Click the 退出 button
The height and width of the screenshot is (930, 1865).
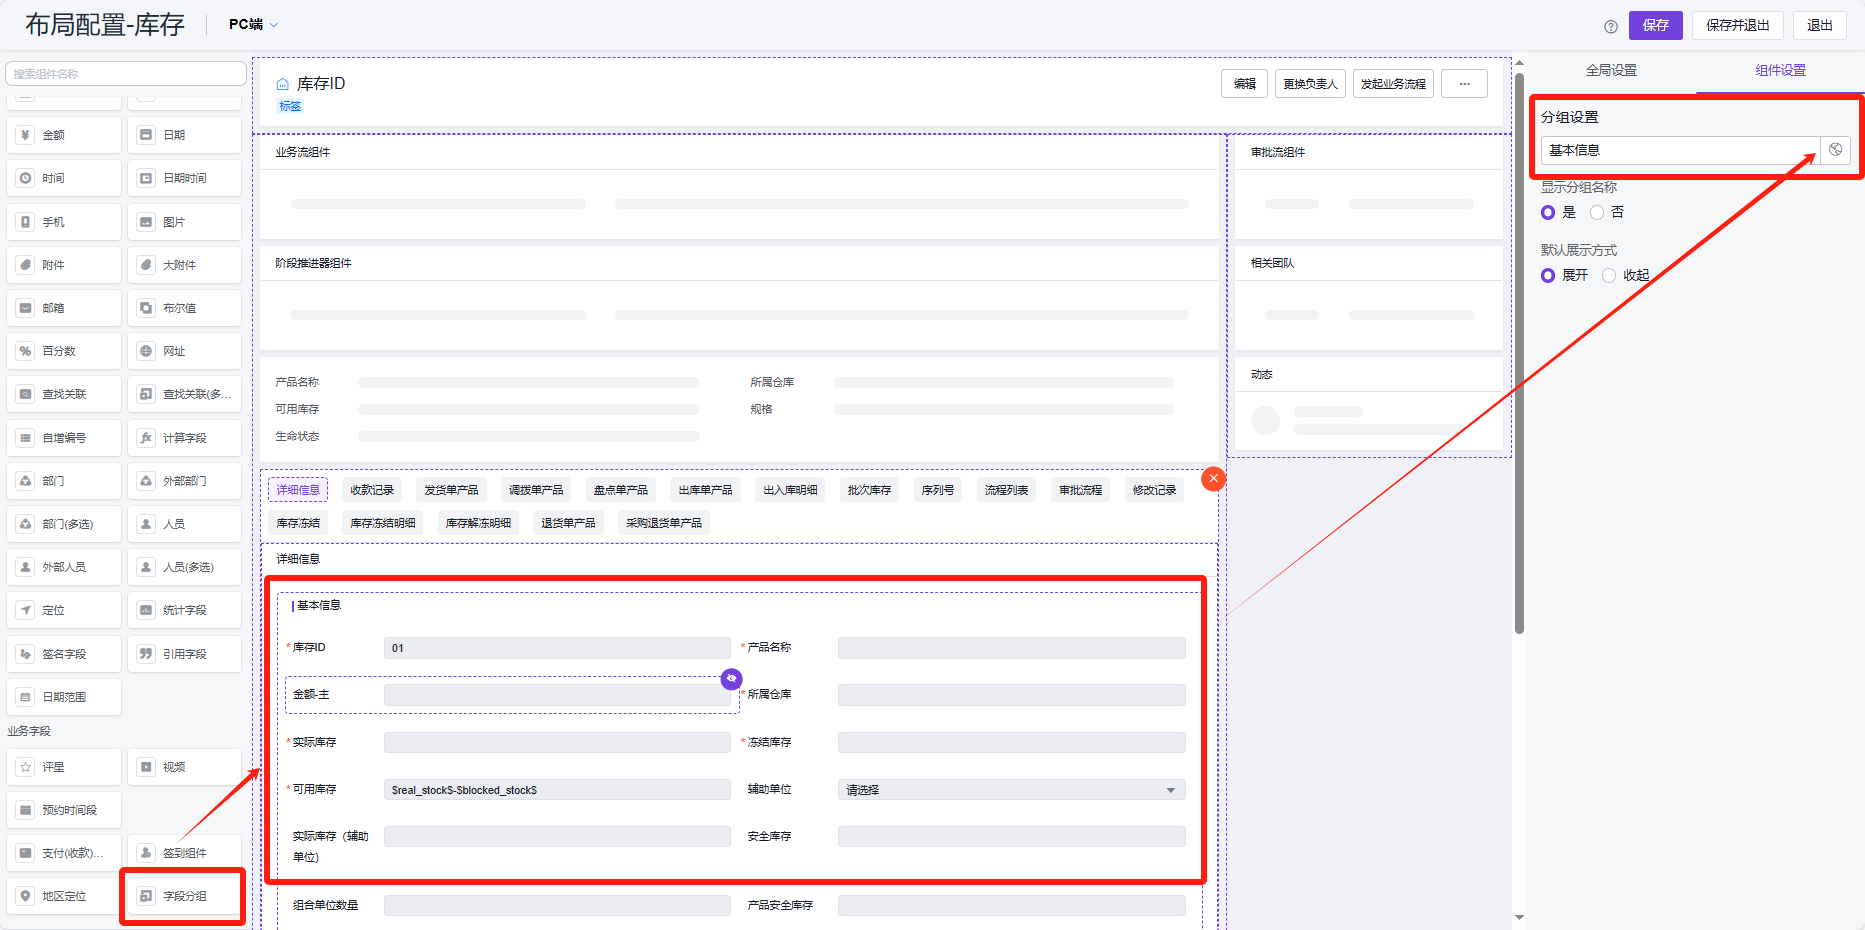pos(1820,25)
